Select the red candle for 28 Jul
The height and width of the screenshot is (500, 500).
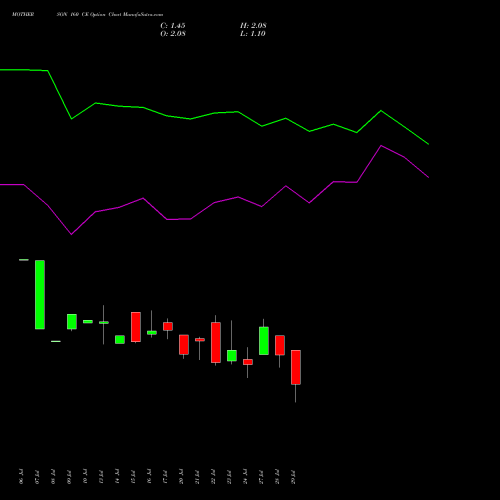(280, 345)
